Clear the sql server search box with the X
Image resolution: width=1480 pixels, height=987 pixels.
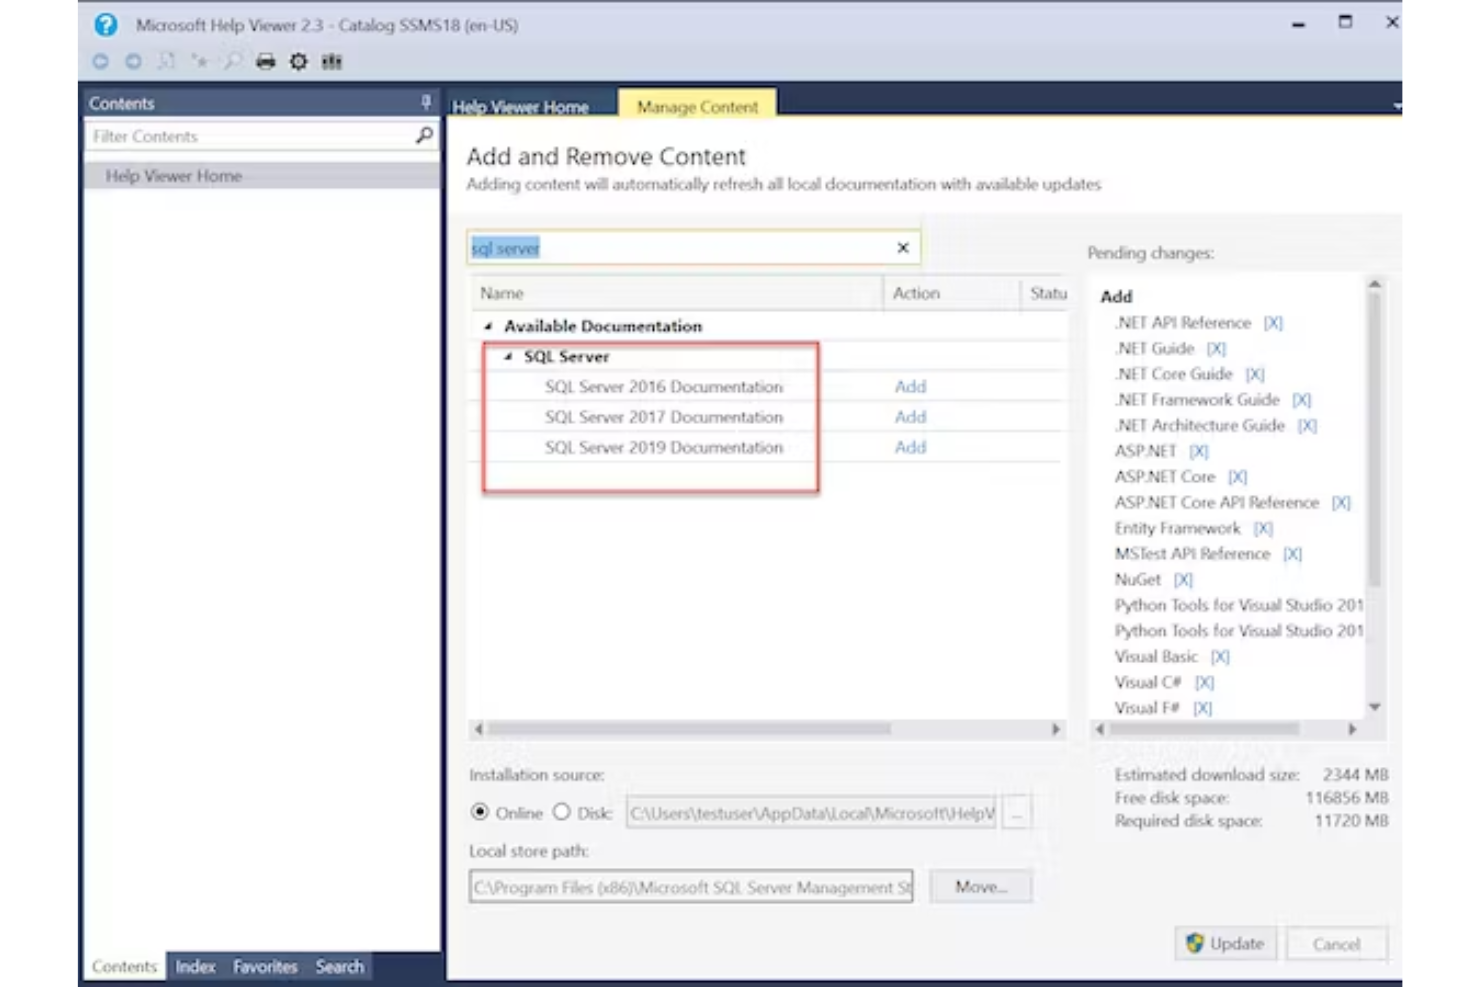[x=903, y=247]
